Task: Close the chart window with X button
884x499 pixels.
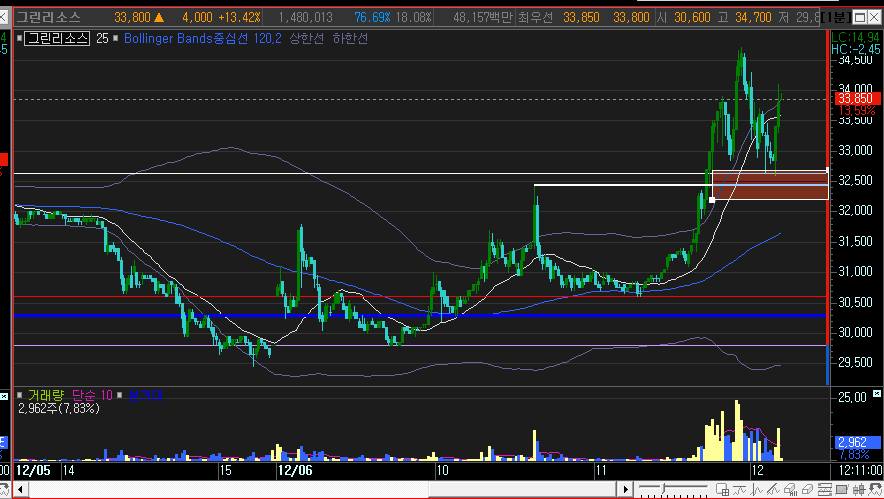Action: (x=874, y=17)
